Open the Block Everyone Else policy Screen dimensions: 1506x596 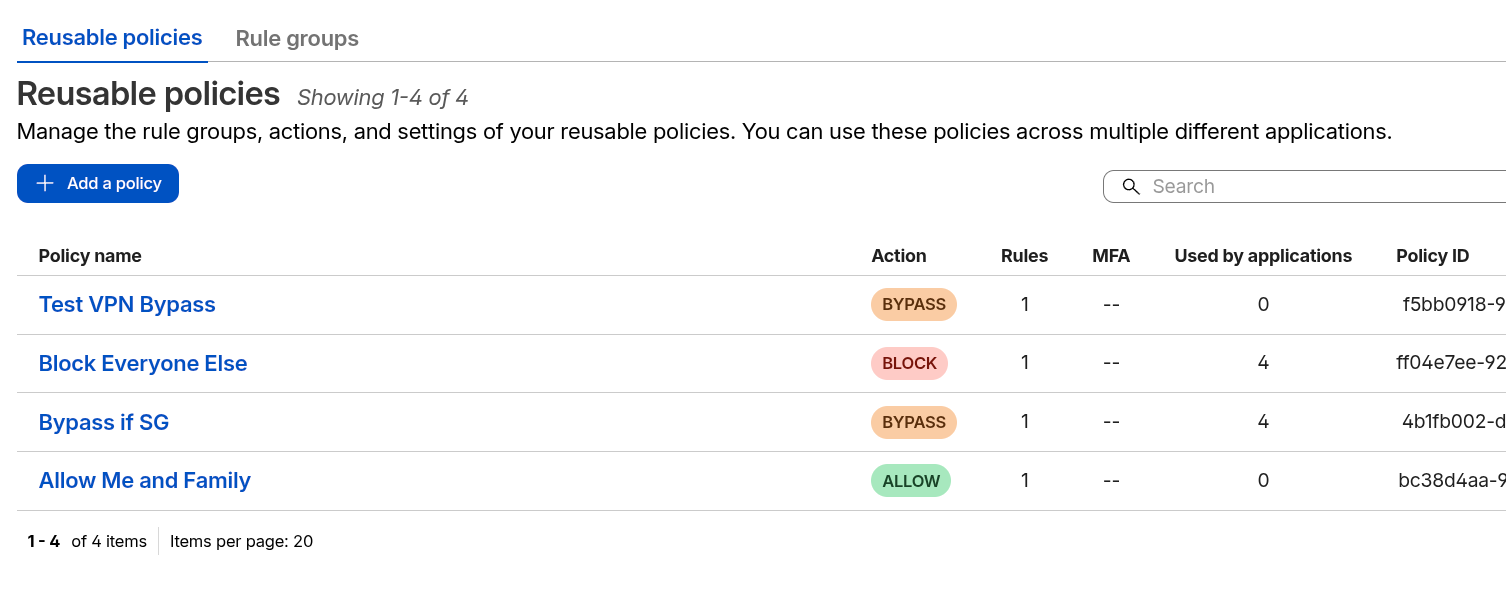pos(143,364)
